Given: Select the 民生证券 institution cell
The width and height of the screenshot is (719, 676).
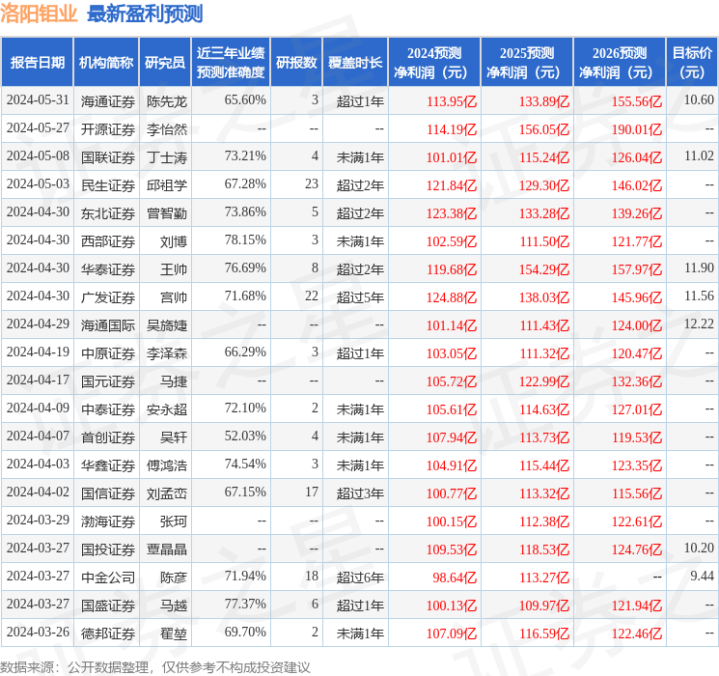Looking at the screenshot, I should pyautogui.click(x=108, y=185).
